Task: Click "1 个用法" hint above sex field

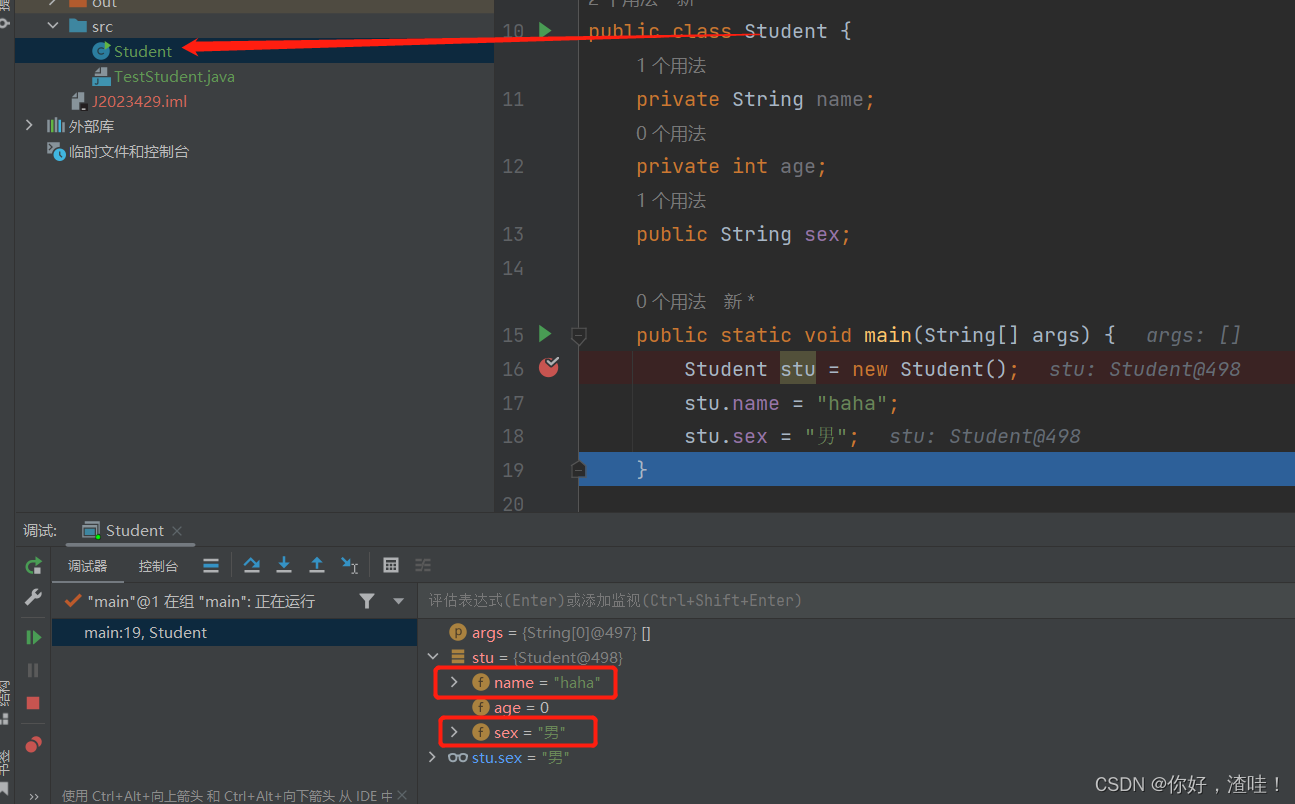Action: (671, 200)
